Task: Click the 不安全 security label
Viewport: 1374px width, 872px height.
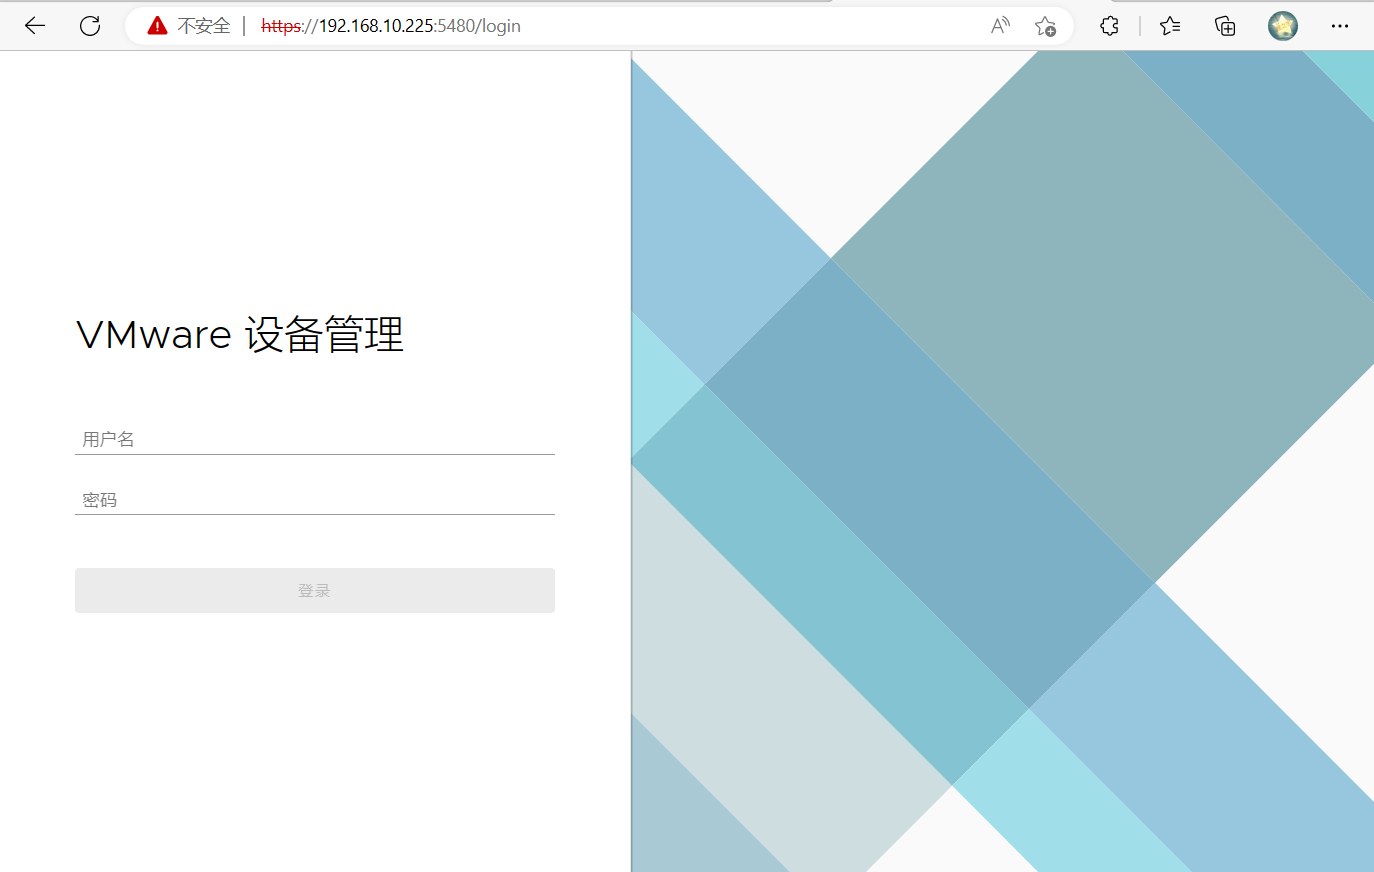Action: (202, 25)
